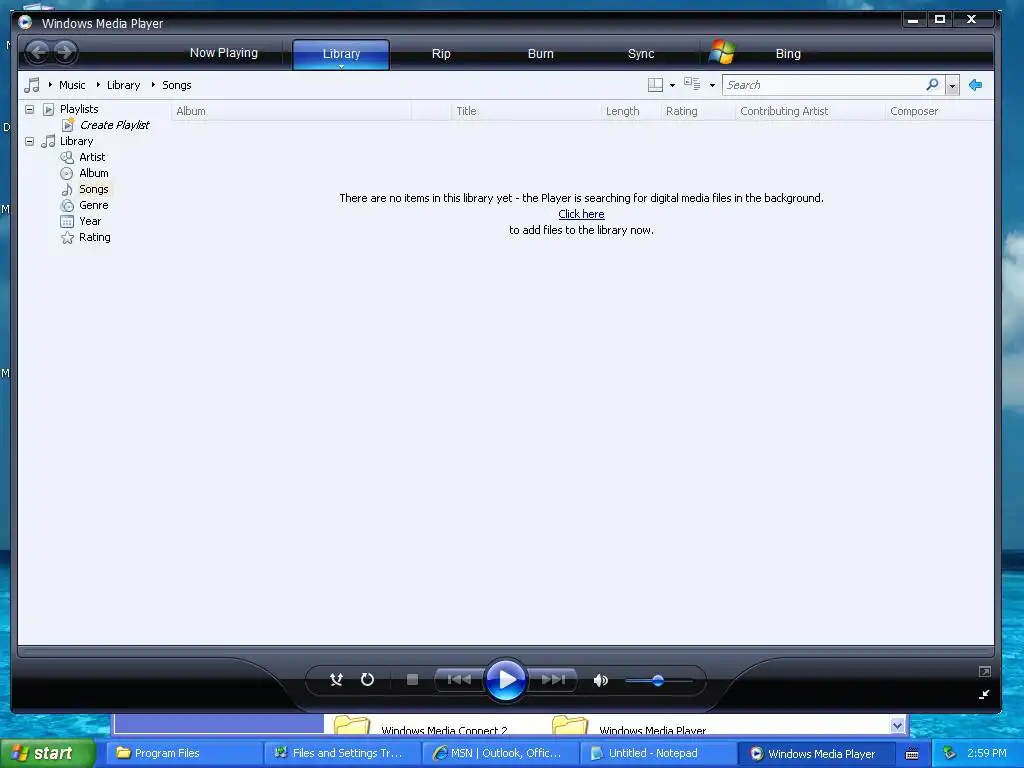Switch to Untitled - Notepad taskbar button
Screen dimensions: 1024x768
coord(658,753)
